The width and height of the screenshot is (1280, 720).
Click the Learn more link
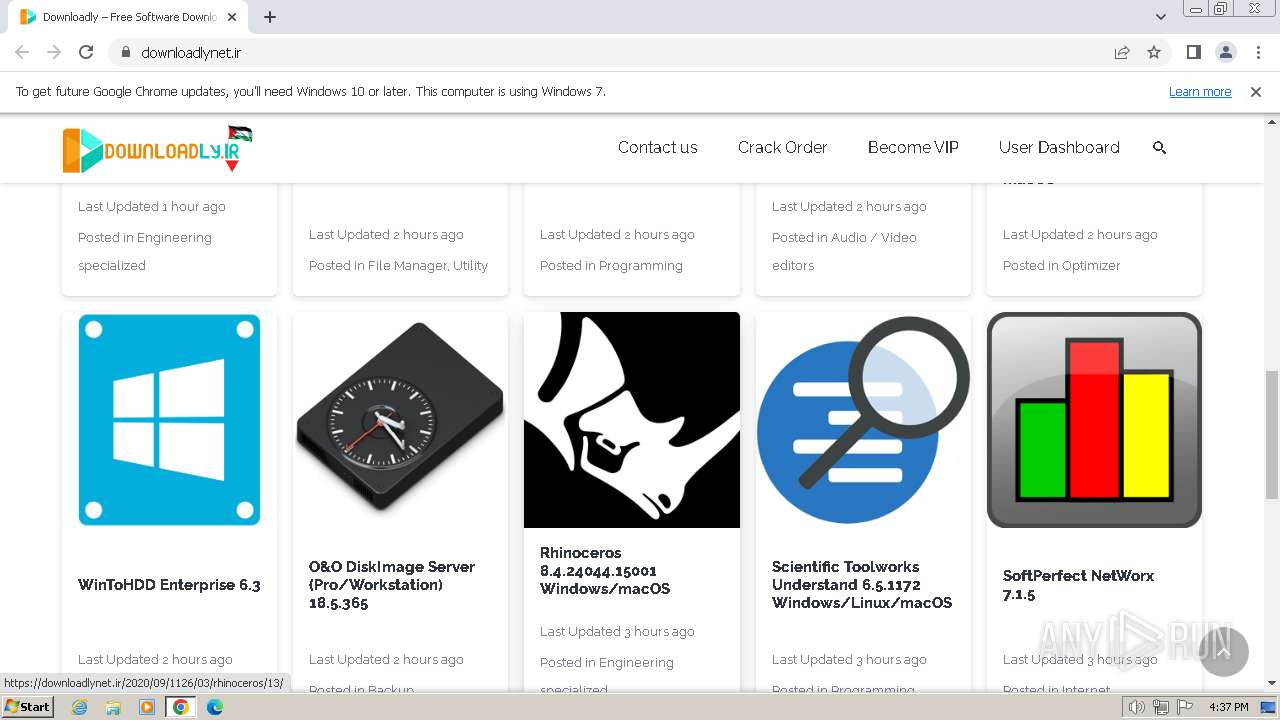coord(1200,92)
